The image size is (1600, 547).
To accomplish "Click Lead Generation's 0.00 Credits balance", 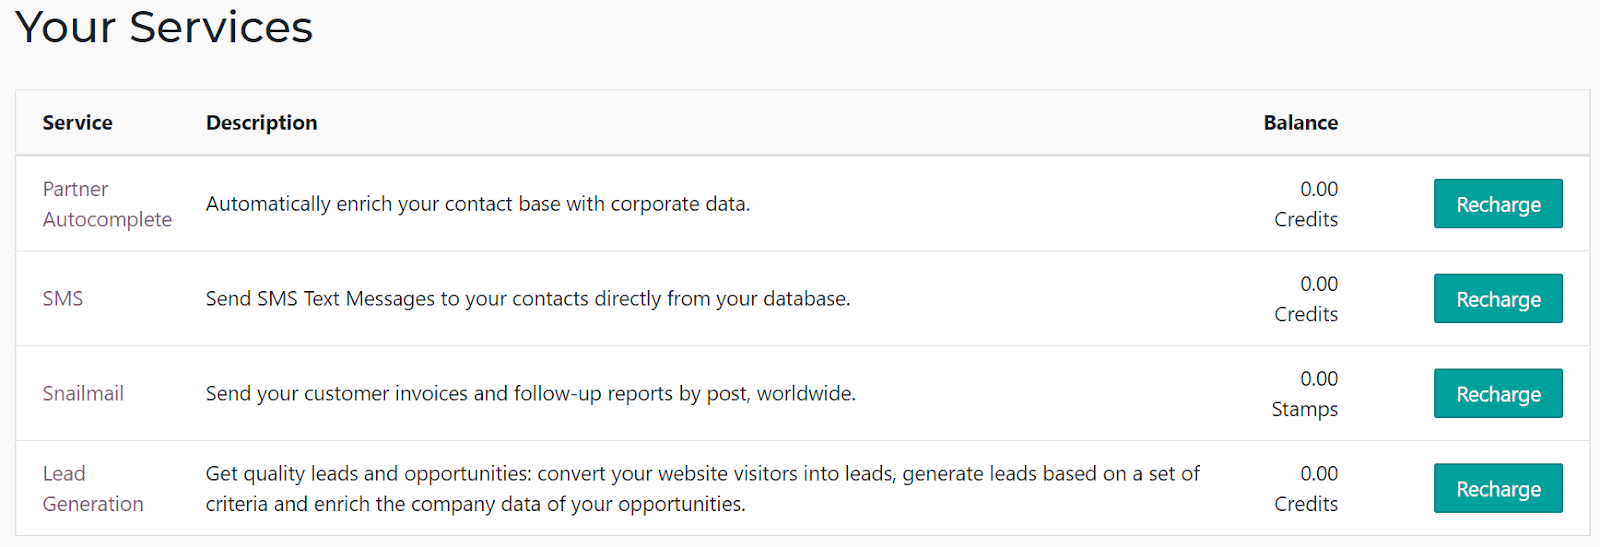I will 1306,489.
